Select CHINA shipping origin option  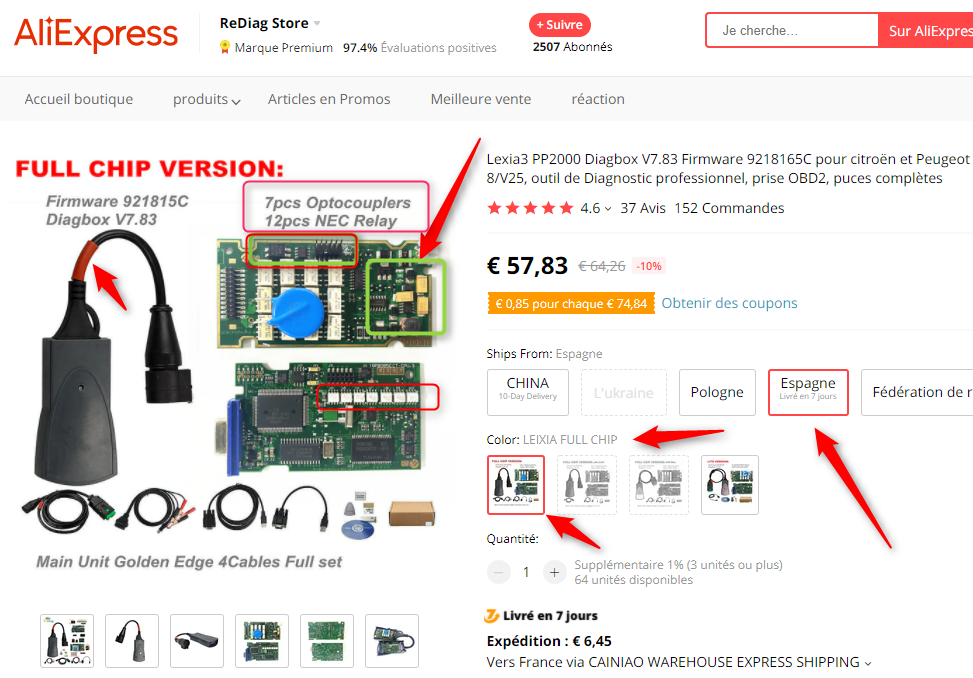coord(527,392)
